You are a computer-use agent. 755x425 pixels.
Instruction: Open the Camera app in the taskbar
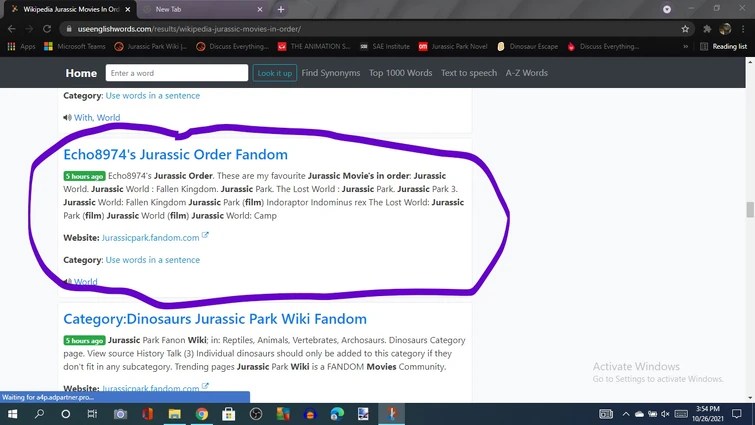pyautogui.click(x=120, y=414)
